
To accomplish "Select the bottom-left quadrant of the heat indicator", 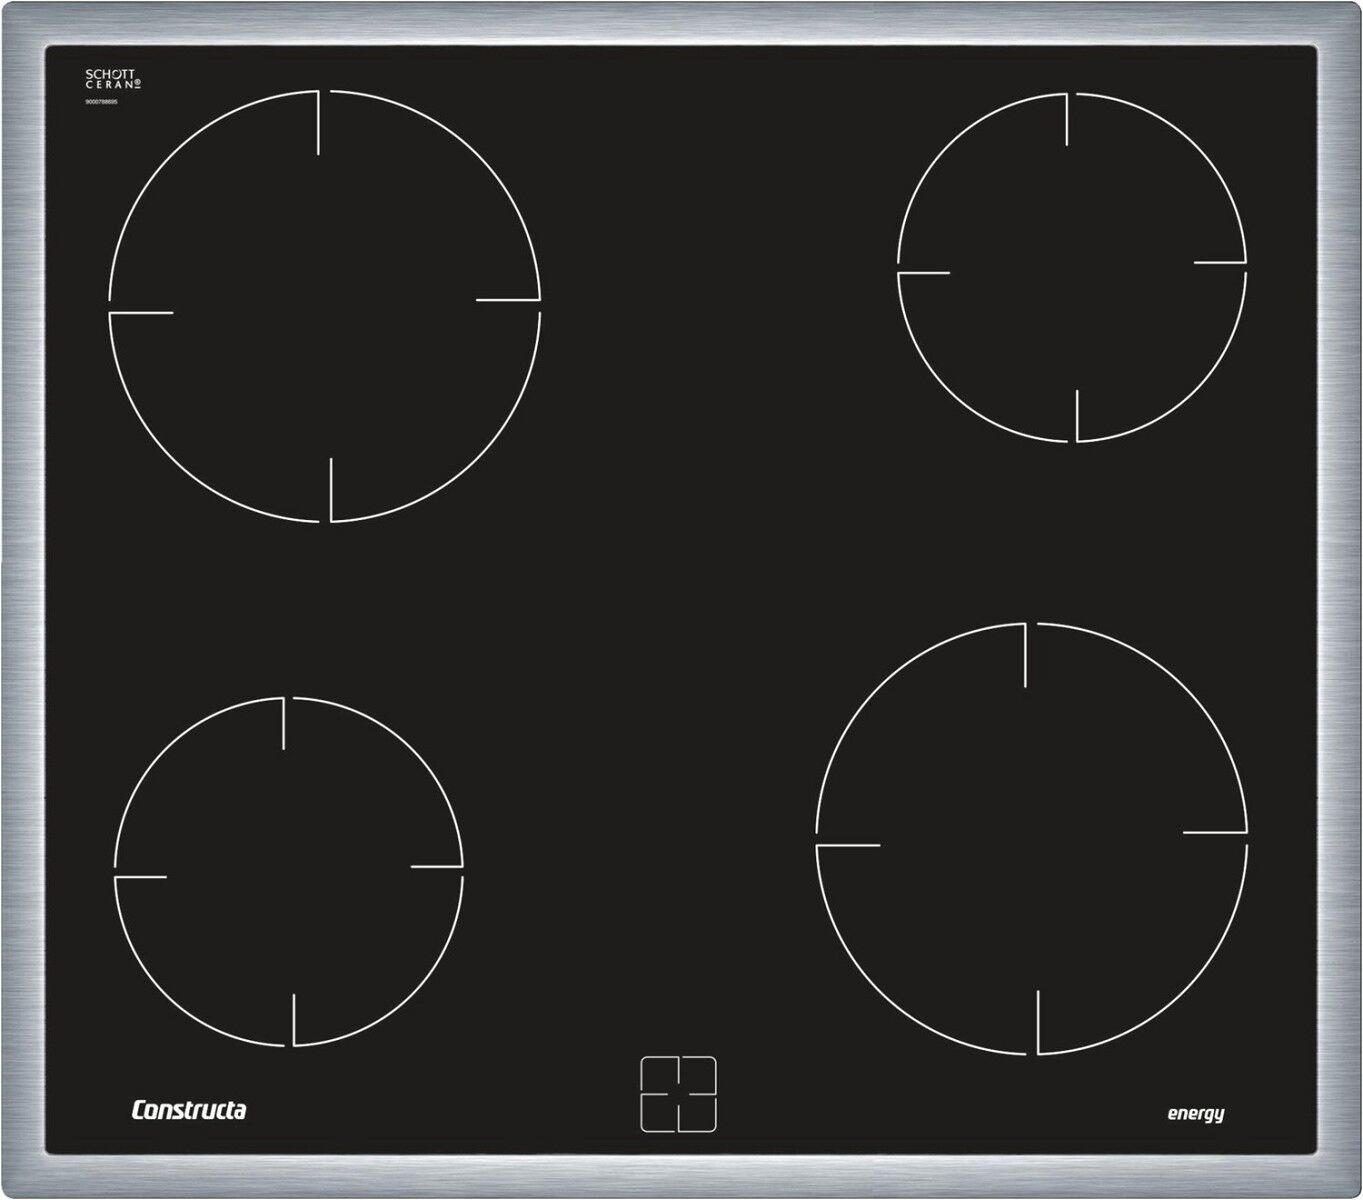I will pyautogui.click(x=660, y=1113).
